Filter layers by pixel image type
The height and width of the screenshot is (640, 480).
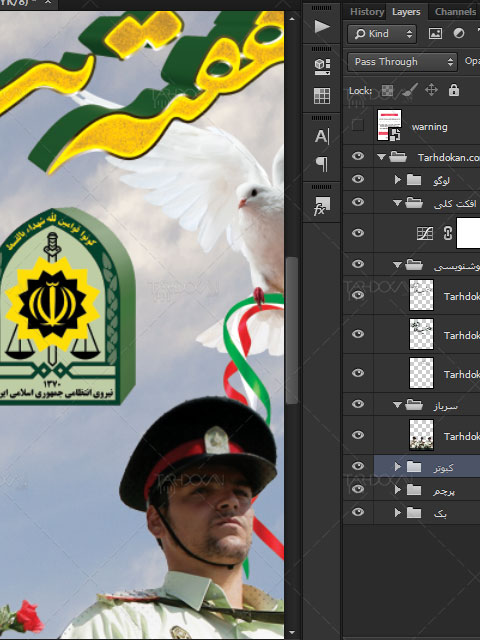coord(436,33)
